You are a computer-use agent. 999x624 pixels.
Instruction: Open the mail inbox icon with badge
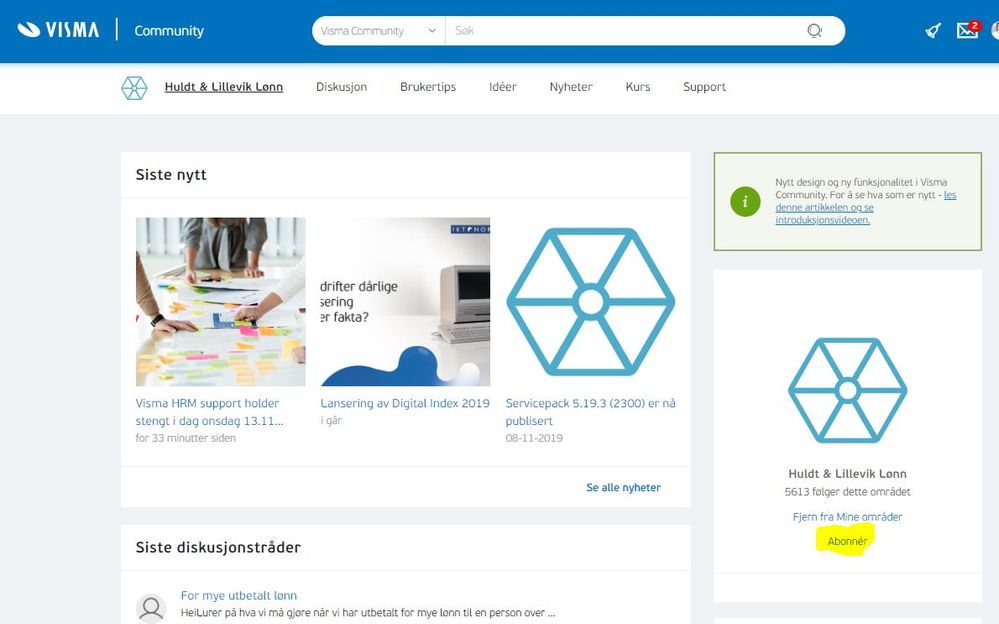[967, 29]
